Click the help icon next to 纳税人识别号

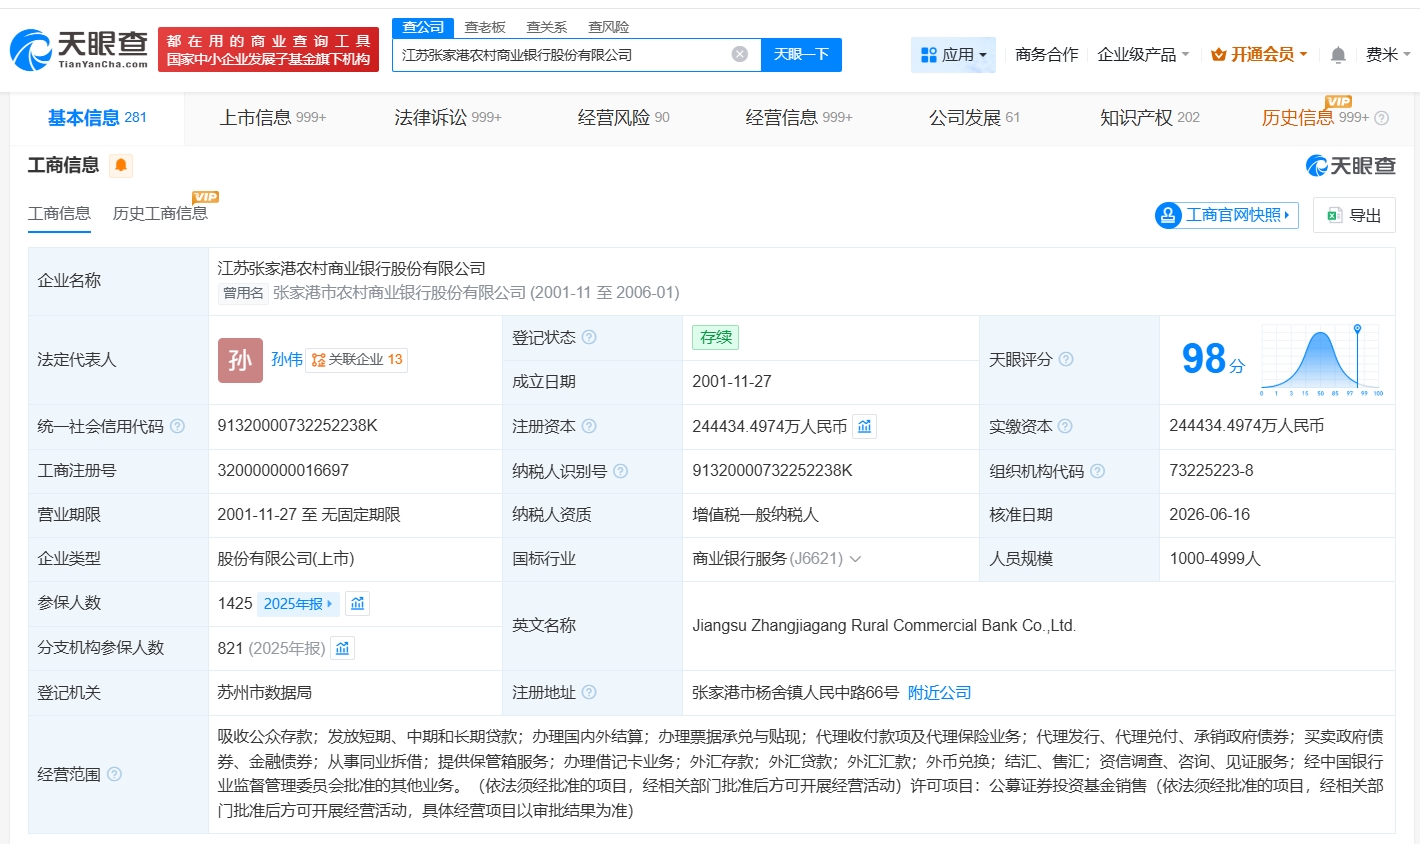[620, 471]
